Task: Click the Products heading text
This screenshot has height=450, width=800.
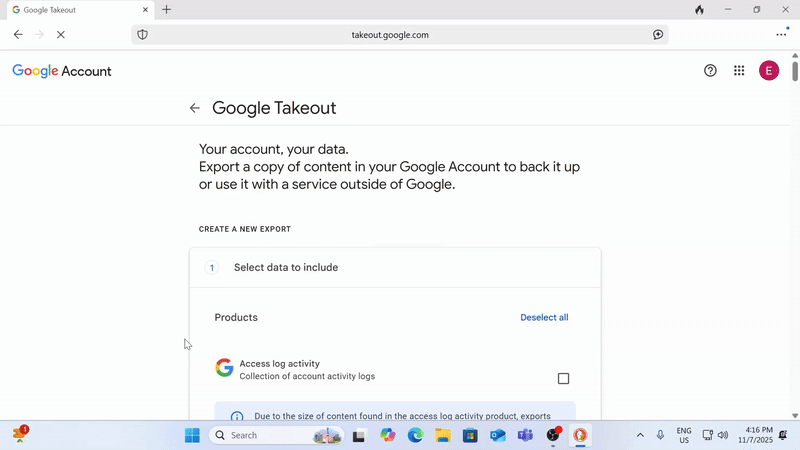Action: pyautogui.click(x=236, y=317)
